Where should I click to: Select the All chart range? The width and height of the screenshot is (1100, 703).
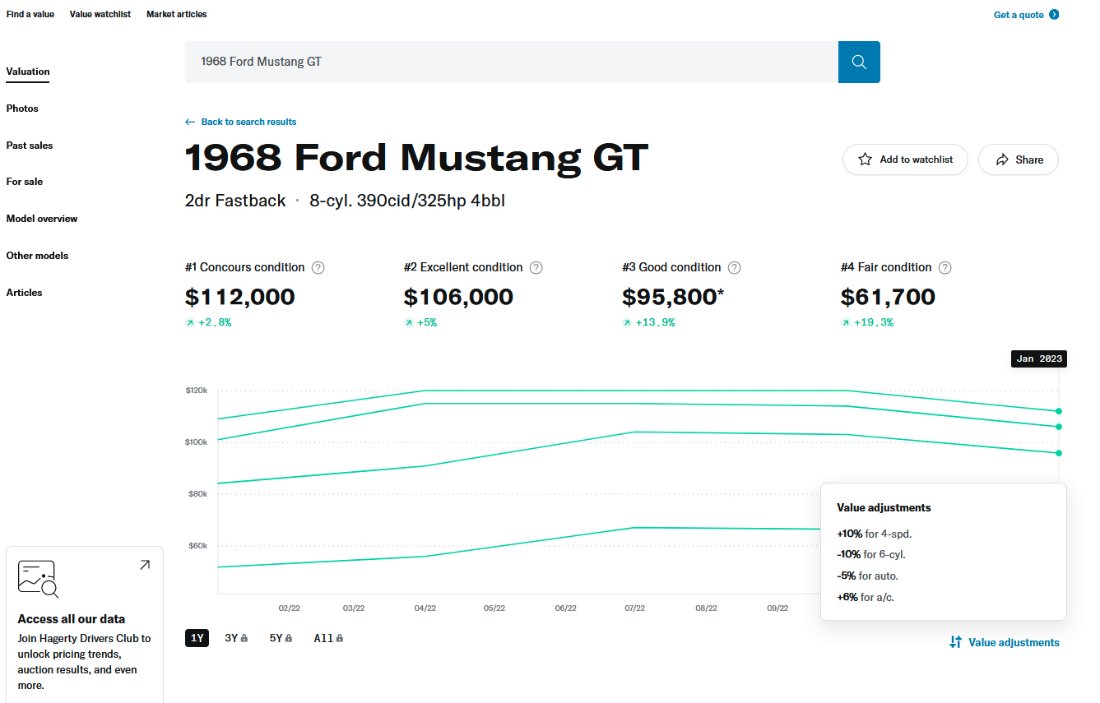(328, 638)
